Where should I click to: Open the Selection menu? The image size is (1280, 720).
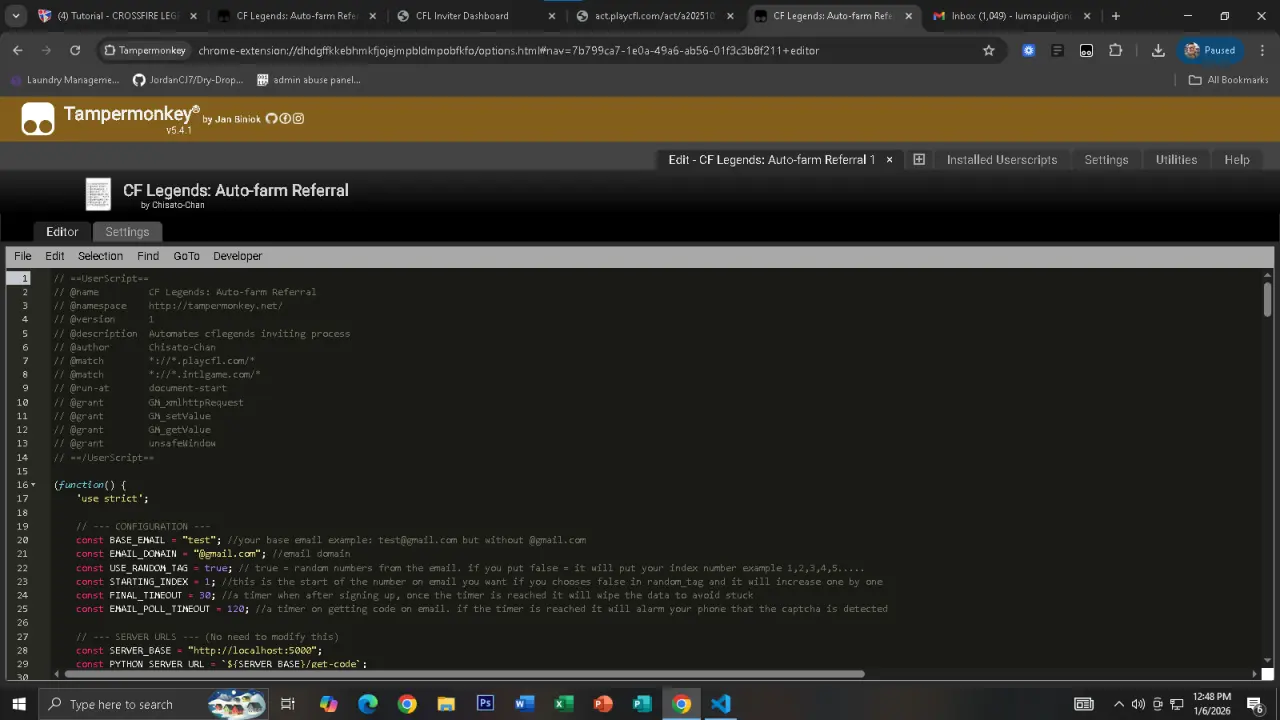[x=100, y=256]
